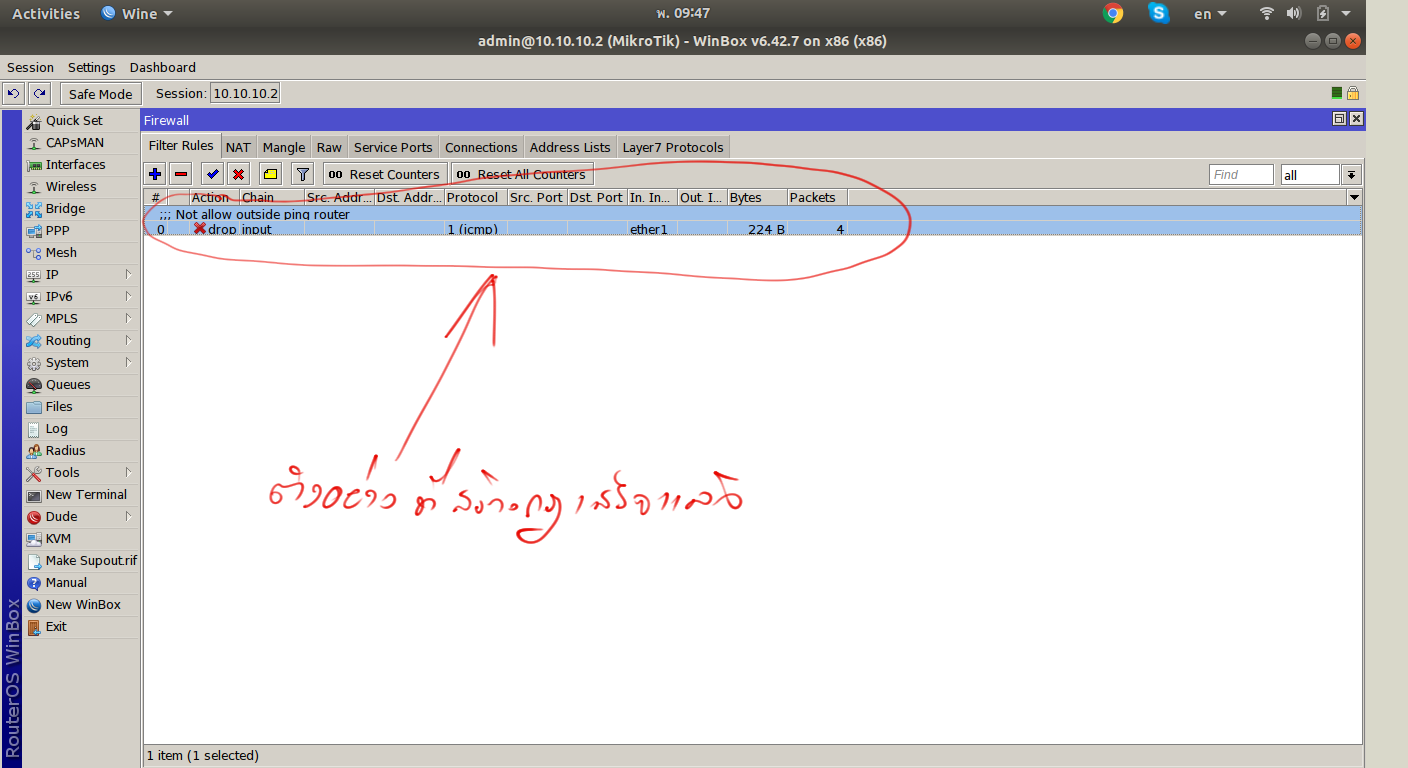
Task: Add a new firewall rule with plus icon
Action: click(155, 174)
